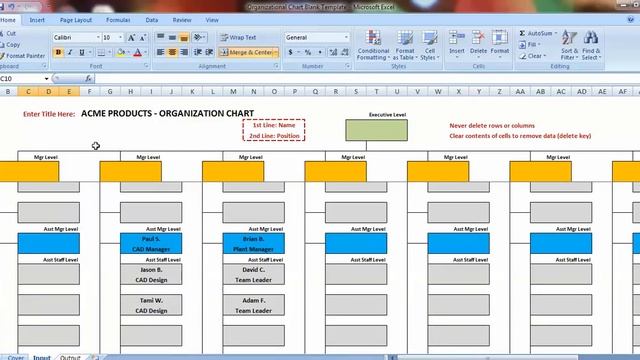Click Delete cells icon in Cells group
Screen dimensions: 640x360
[478, 38]
